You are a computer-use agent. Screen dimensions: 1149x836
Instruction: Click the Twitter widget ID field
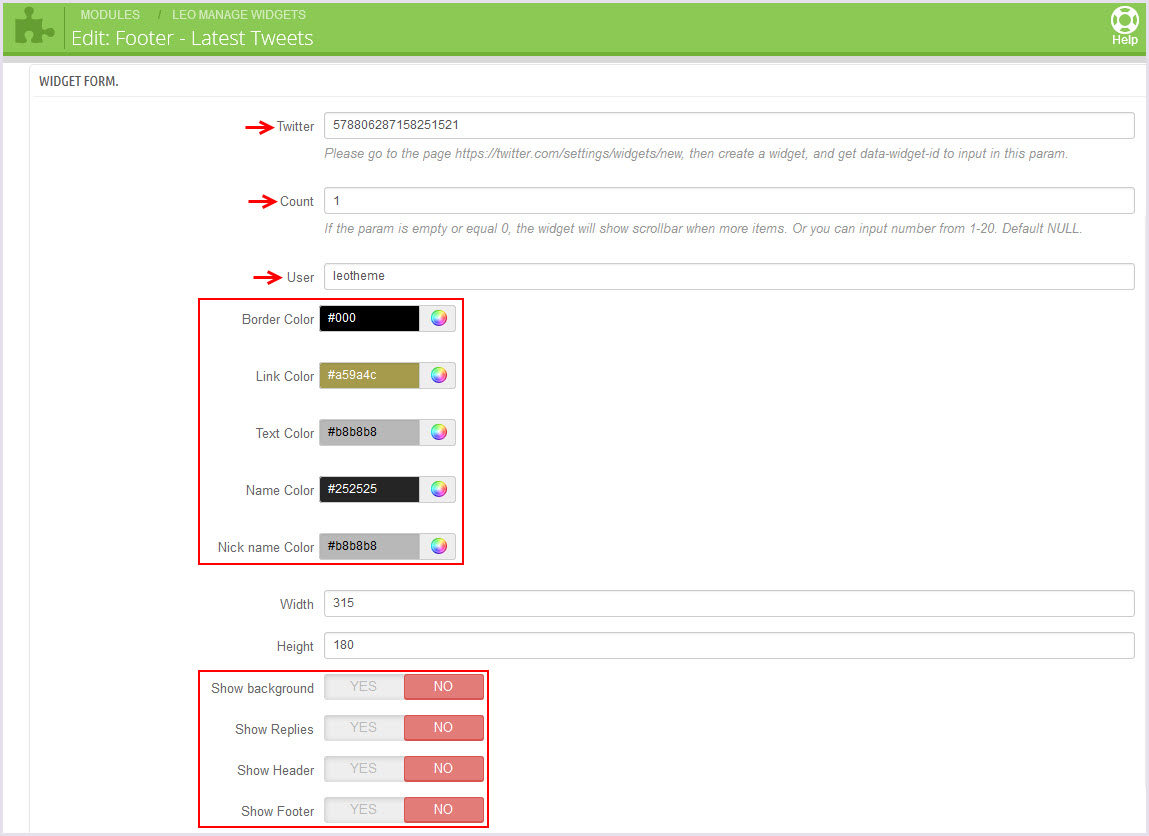coord(728,125)
